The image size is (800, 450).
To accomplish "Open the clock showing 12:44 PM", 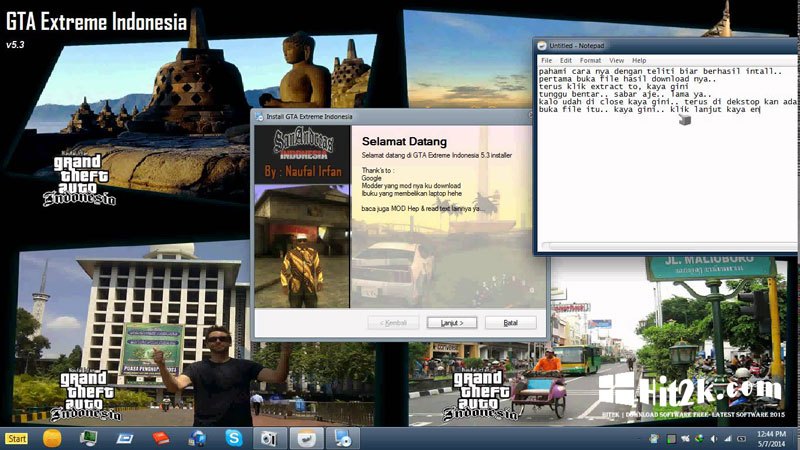I will point(771,439).
